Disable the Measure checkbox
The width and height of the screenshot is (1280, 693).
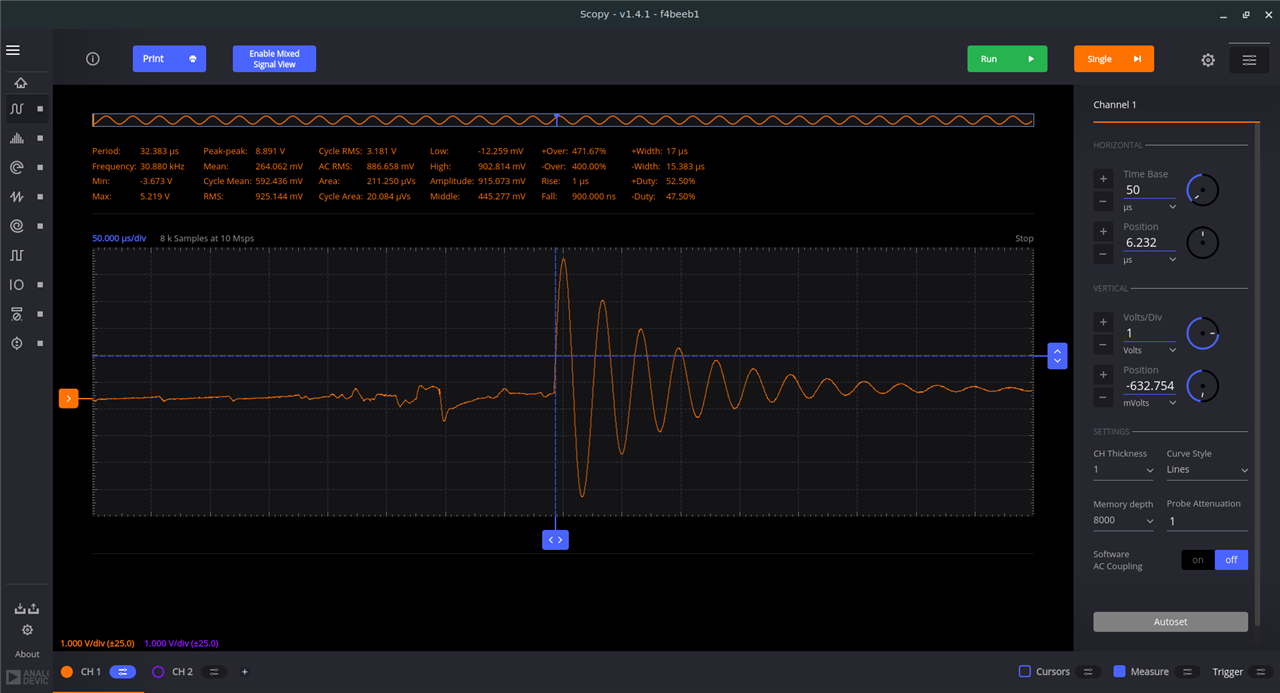(x=1120, y=672)
